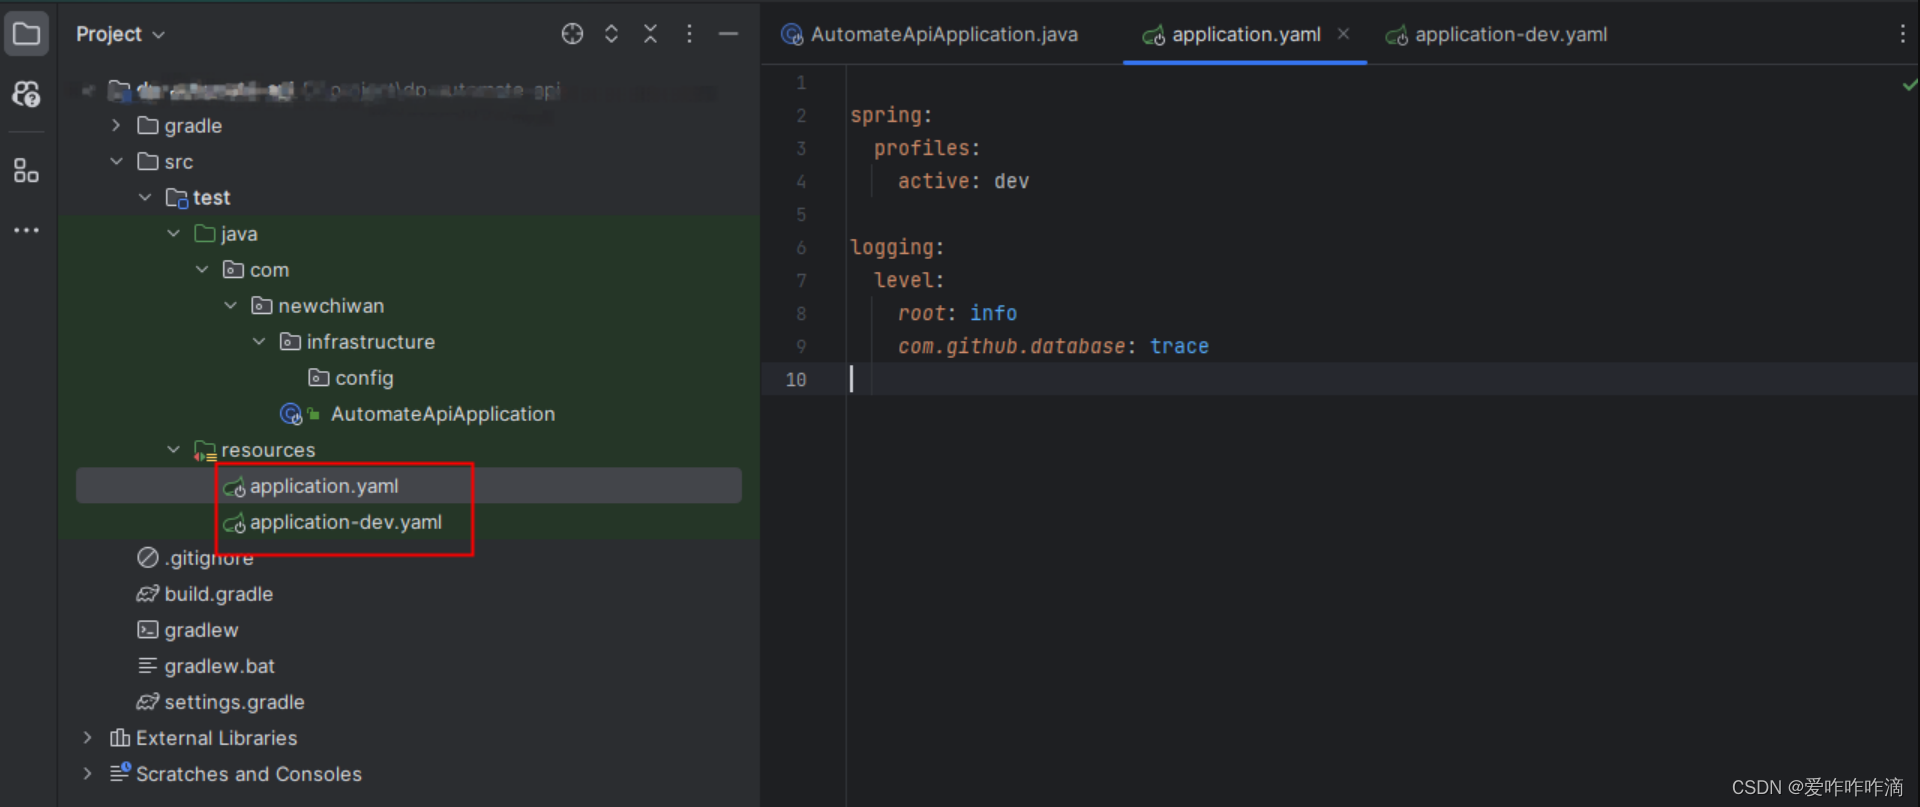This screenshot has width=1920, height=807.
Task: Click 'level:' key on line 7
Action: [909, 280]
